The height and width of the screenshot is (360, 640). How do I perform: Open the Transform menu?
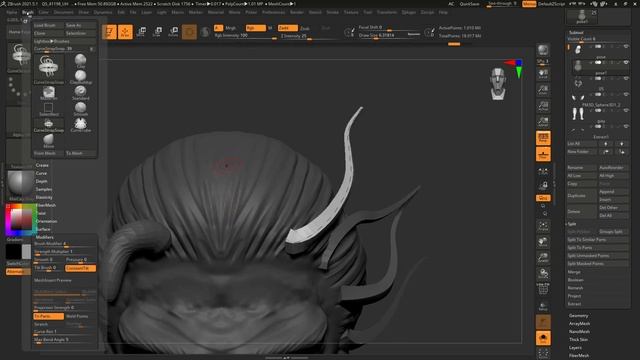(387, 12)
